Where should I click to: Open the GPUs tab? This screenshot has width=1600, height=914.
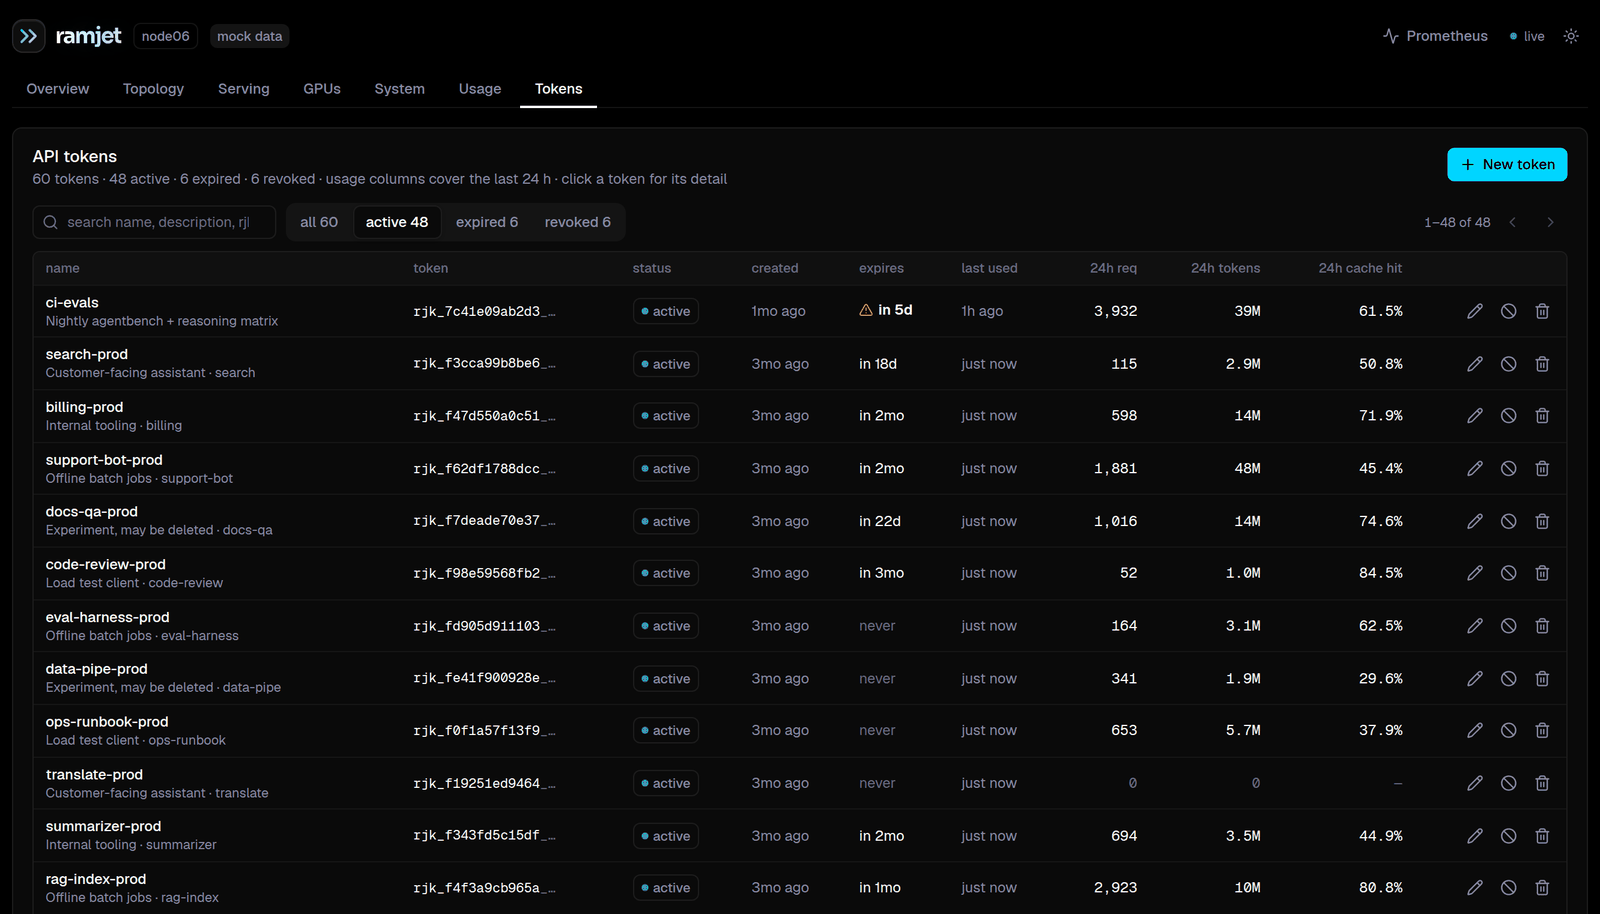[322, 89]
